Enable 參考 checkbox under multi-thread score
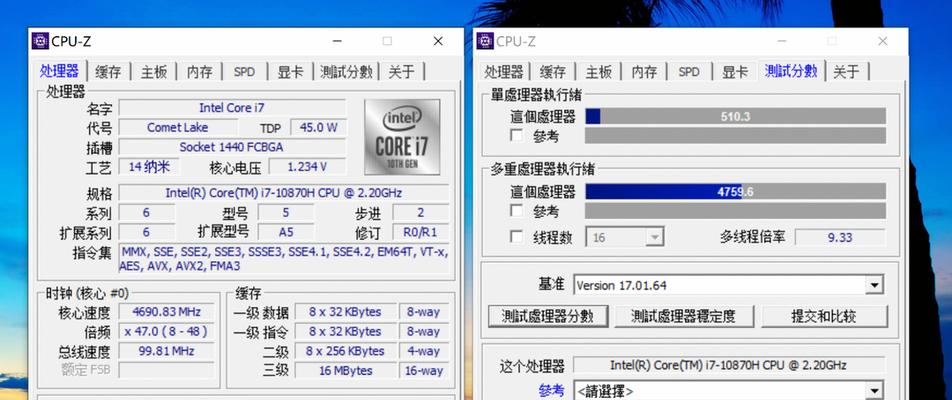This screenshot has height=400, width=952. (x=517, y=211)
